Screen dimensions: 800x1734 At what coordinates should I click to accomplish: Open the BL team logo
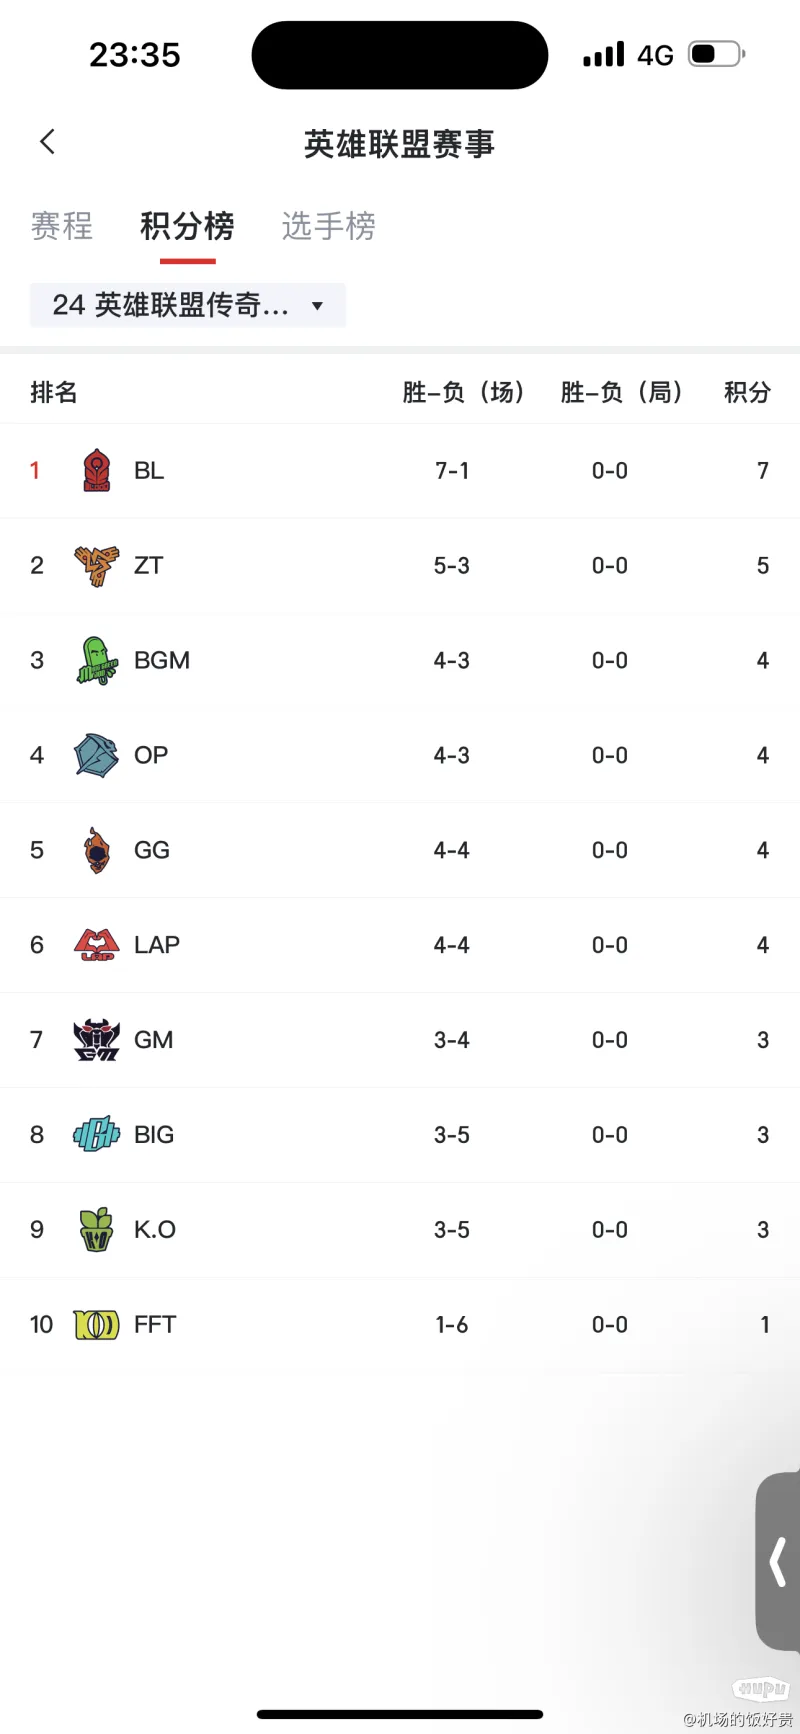[x=97, y=470]
